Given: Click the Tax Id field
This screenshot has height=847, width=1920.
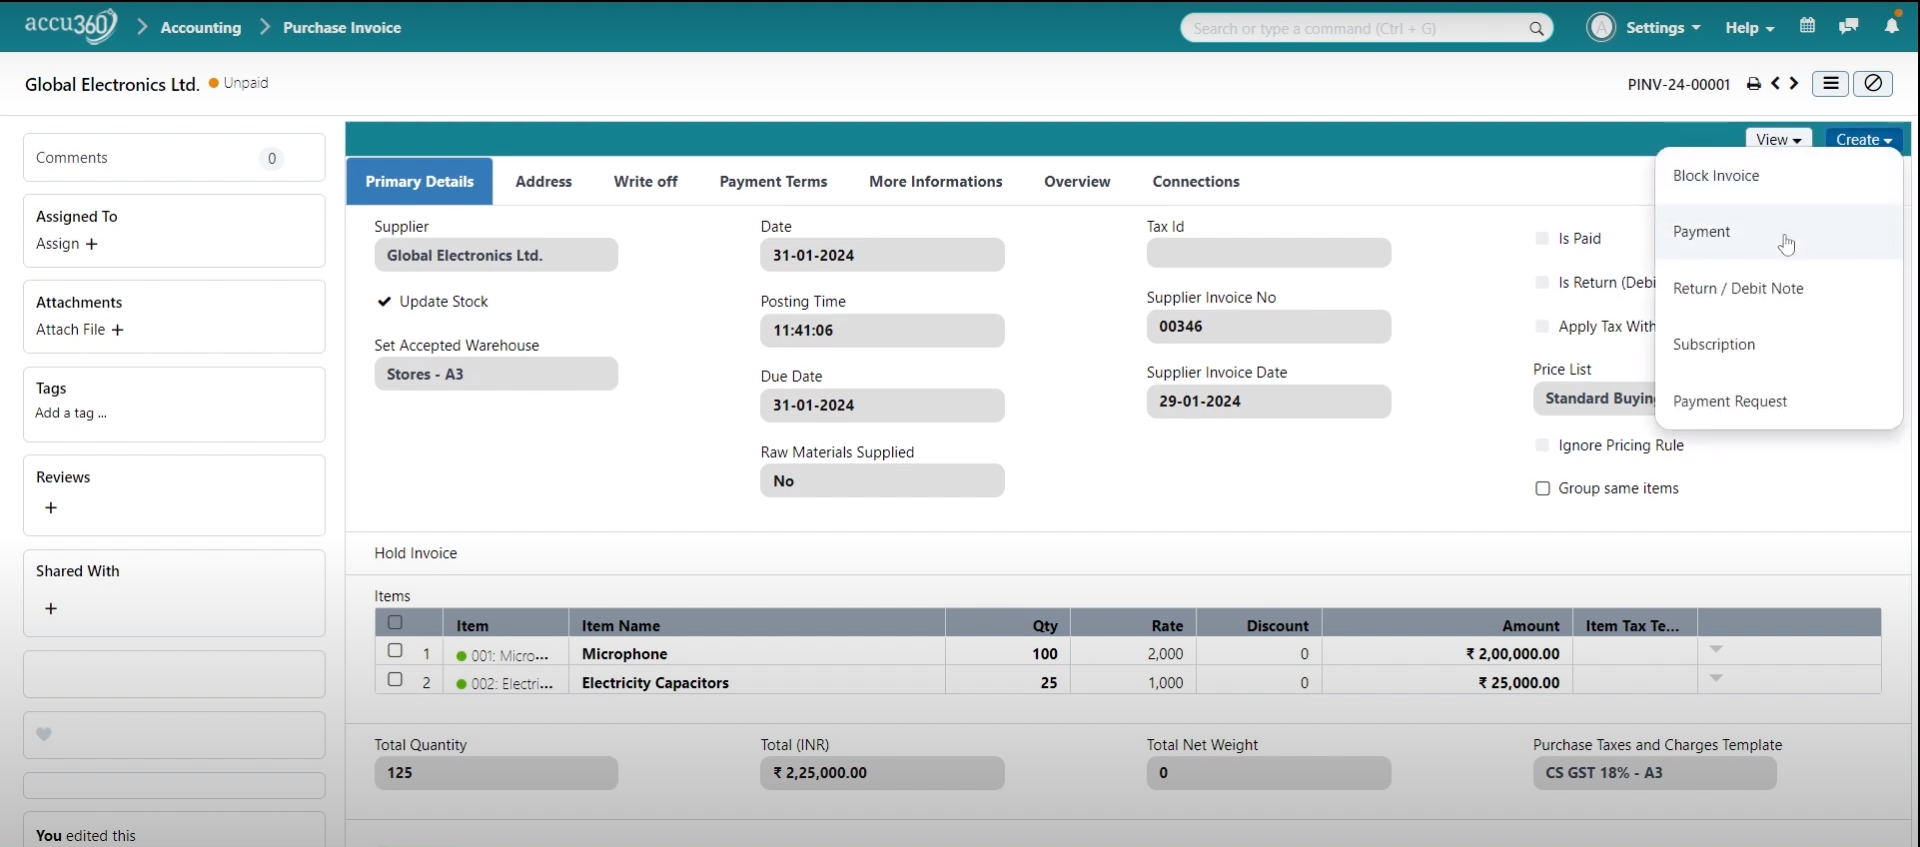Looking at the screenshot, I should (x=1268, y=253).
